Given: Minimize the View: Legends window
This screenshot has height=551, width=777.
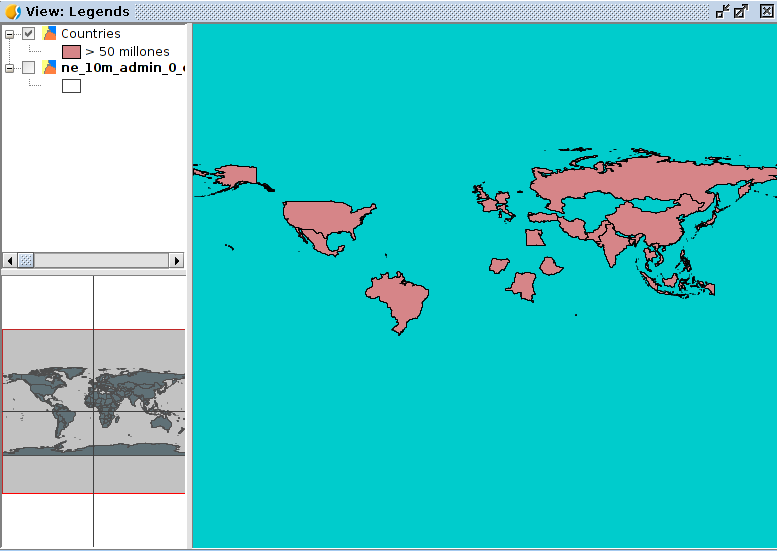Looking at the screenshot, I should pyautogui.click(x=722, y=12).
